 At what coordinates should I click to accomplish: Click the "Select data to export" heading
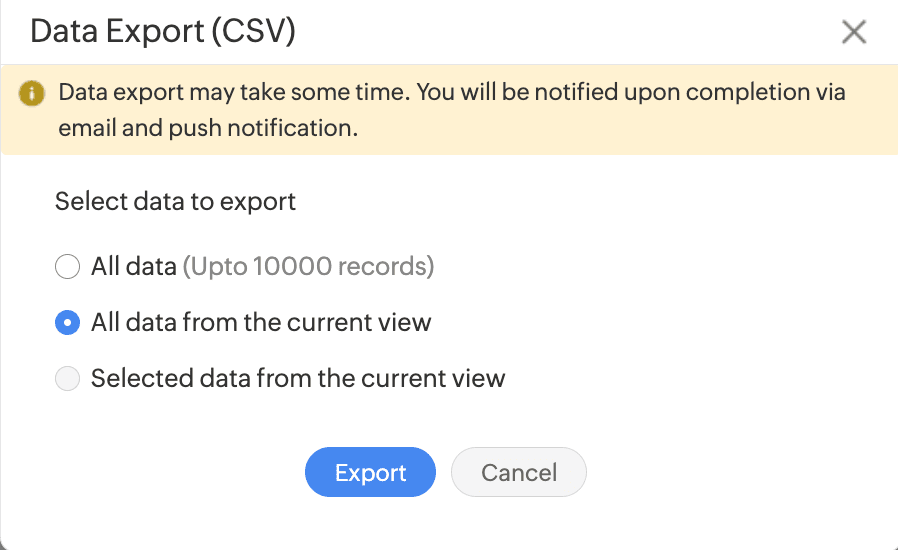point(175,201)
